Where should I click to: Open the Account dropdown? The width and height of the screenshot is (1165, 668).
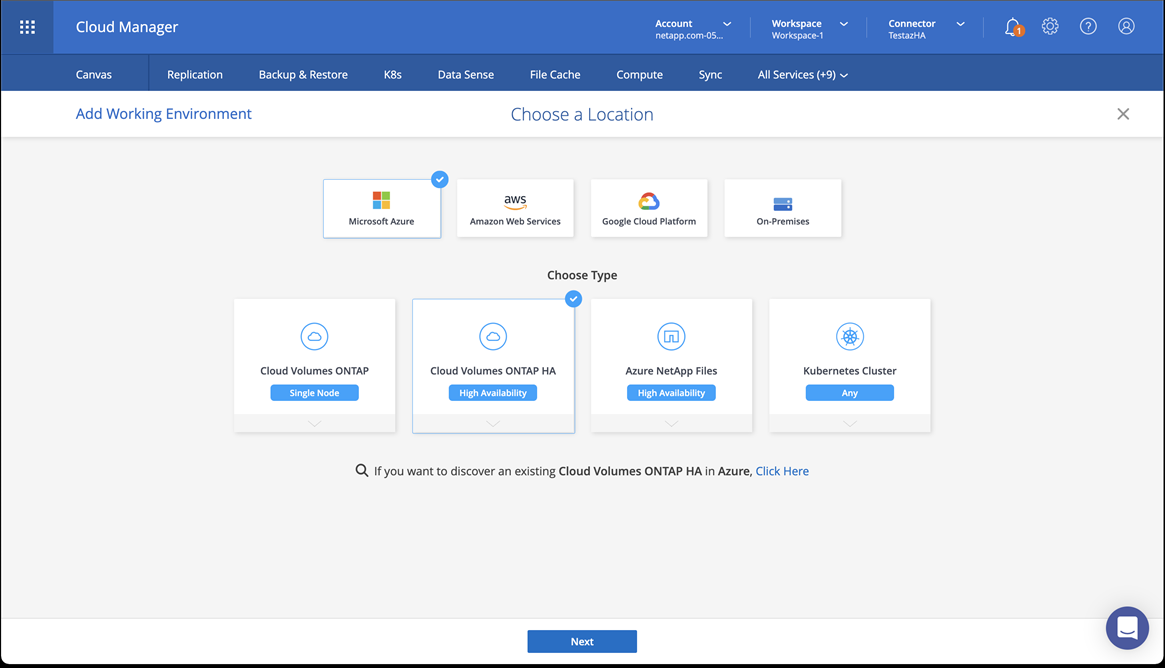692,28
